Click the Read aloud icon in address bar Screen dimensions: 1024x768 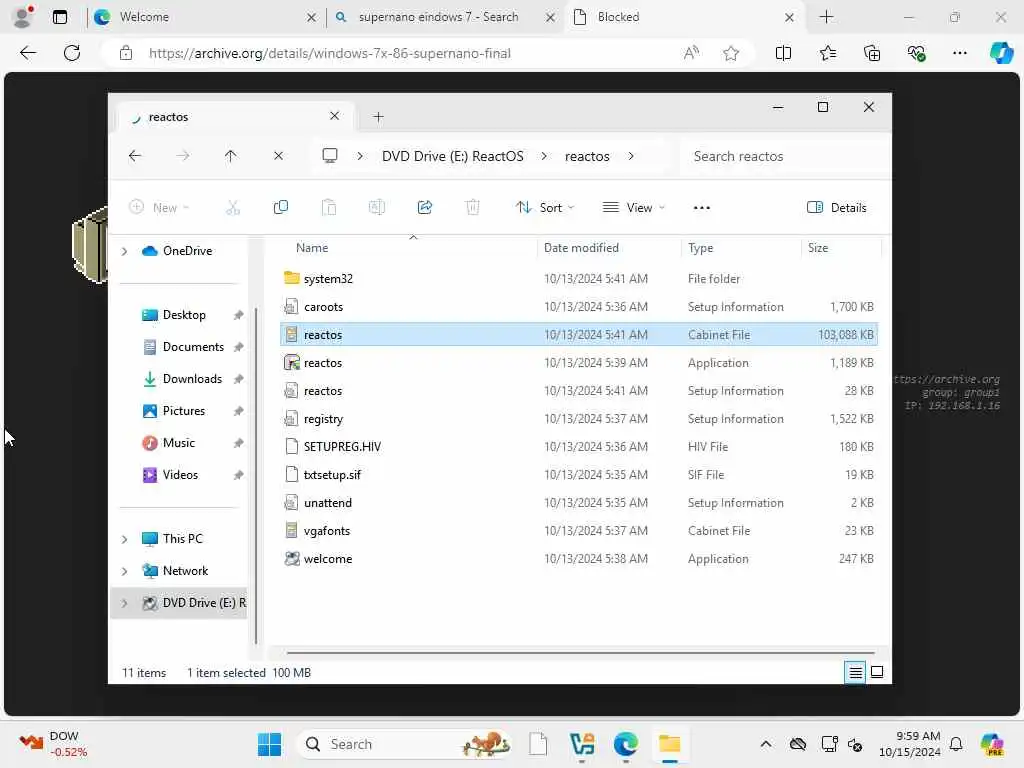(x=691, y=53)
